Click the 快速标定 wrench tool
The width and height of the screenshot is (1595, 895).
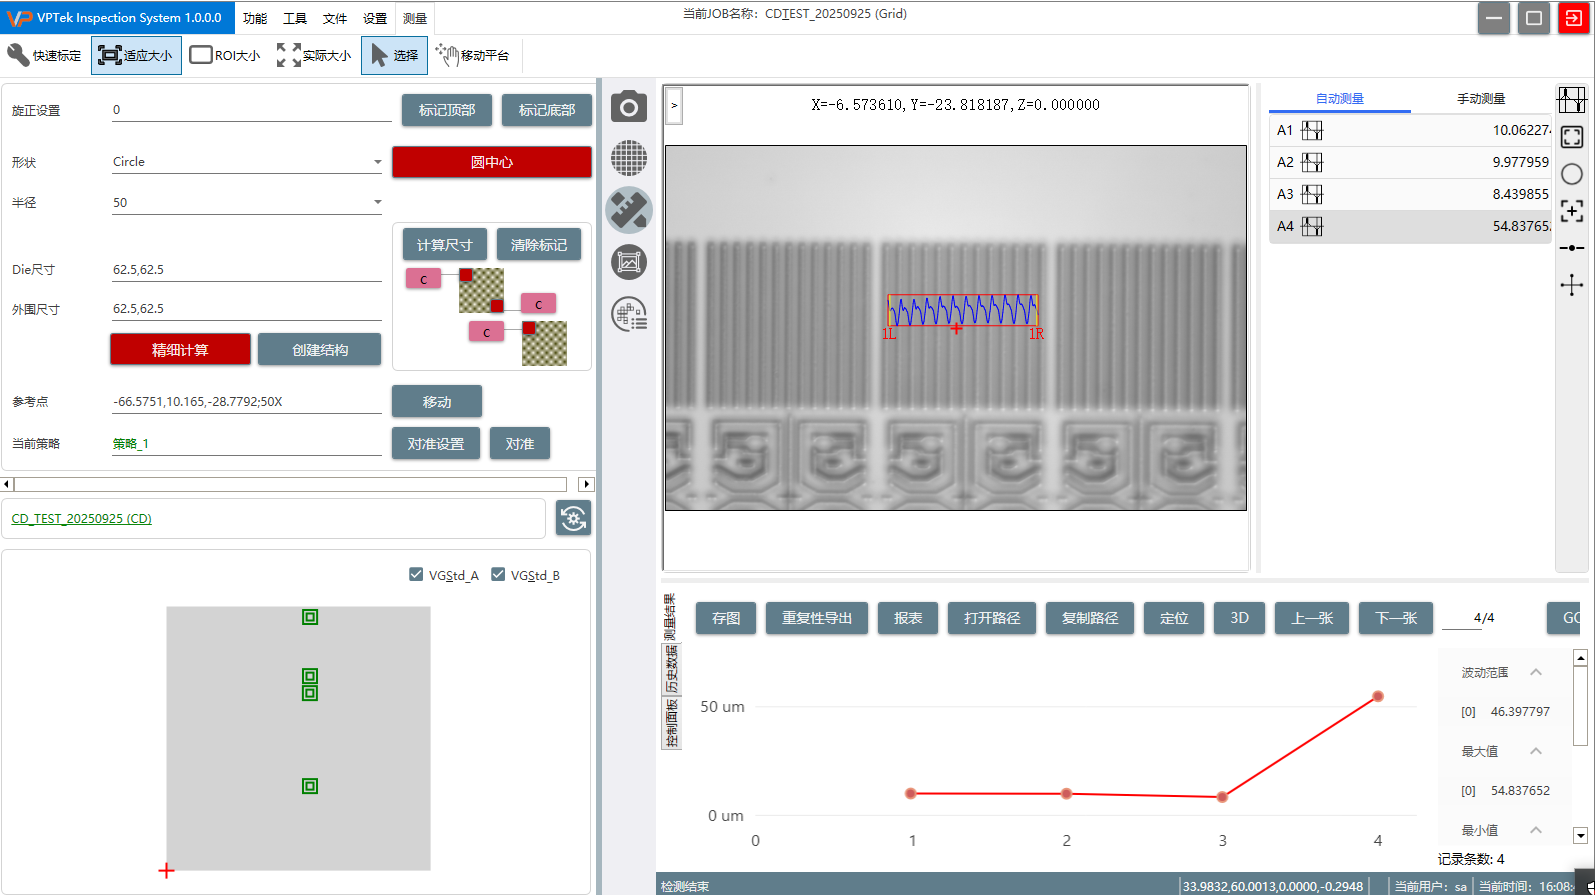[x=45, y=55]
